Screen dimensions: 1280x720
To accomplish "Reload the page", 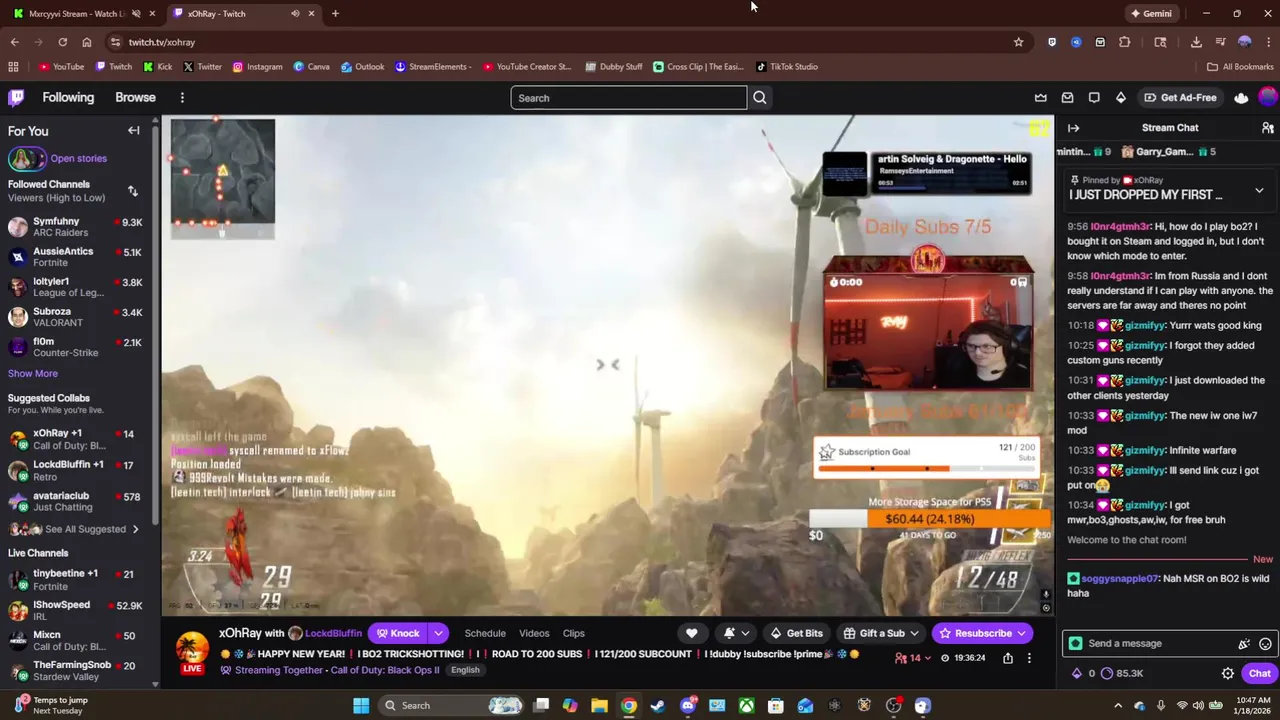I will coord(62,42).
